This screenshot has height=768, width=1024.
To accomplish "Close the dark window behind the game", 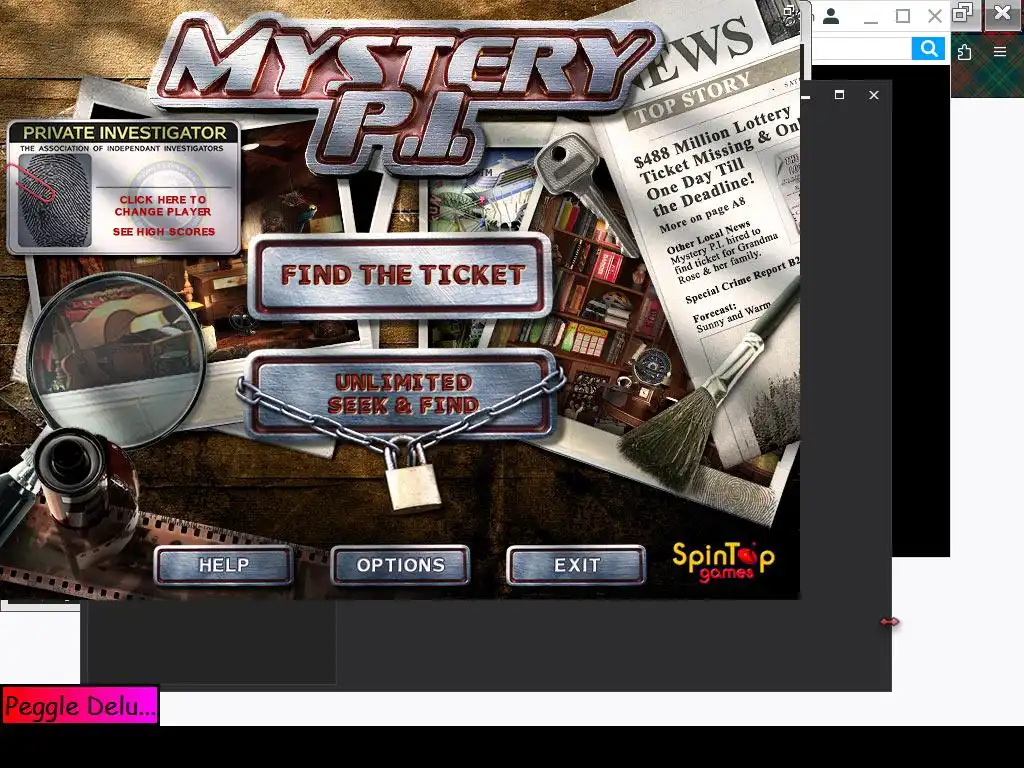I will pyautogui.click(x=874, y=95).
